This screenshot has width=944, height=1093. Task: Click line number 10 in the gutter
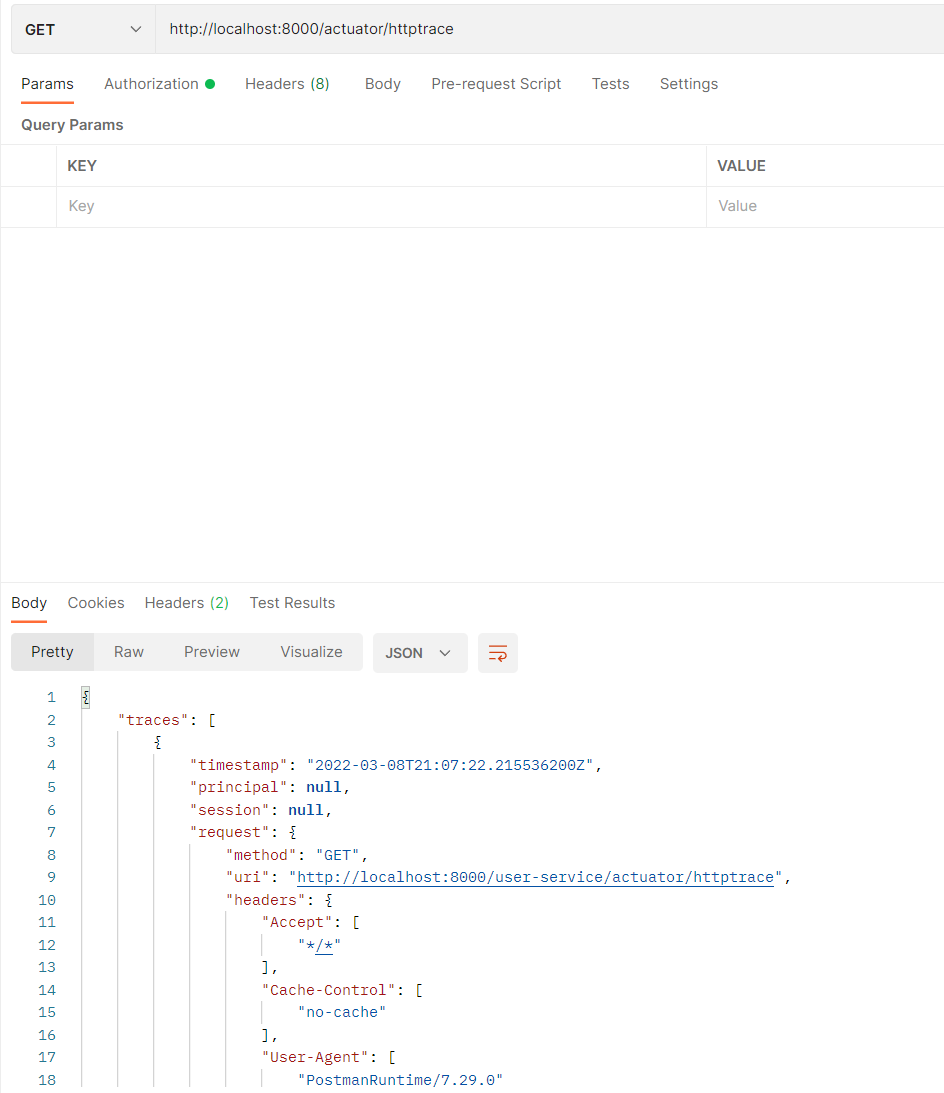(47, 900)
